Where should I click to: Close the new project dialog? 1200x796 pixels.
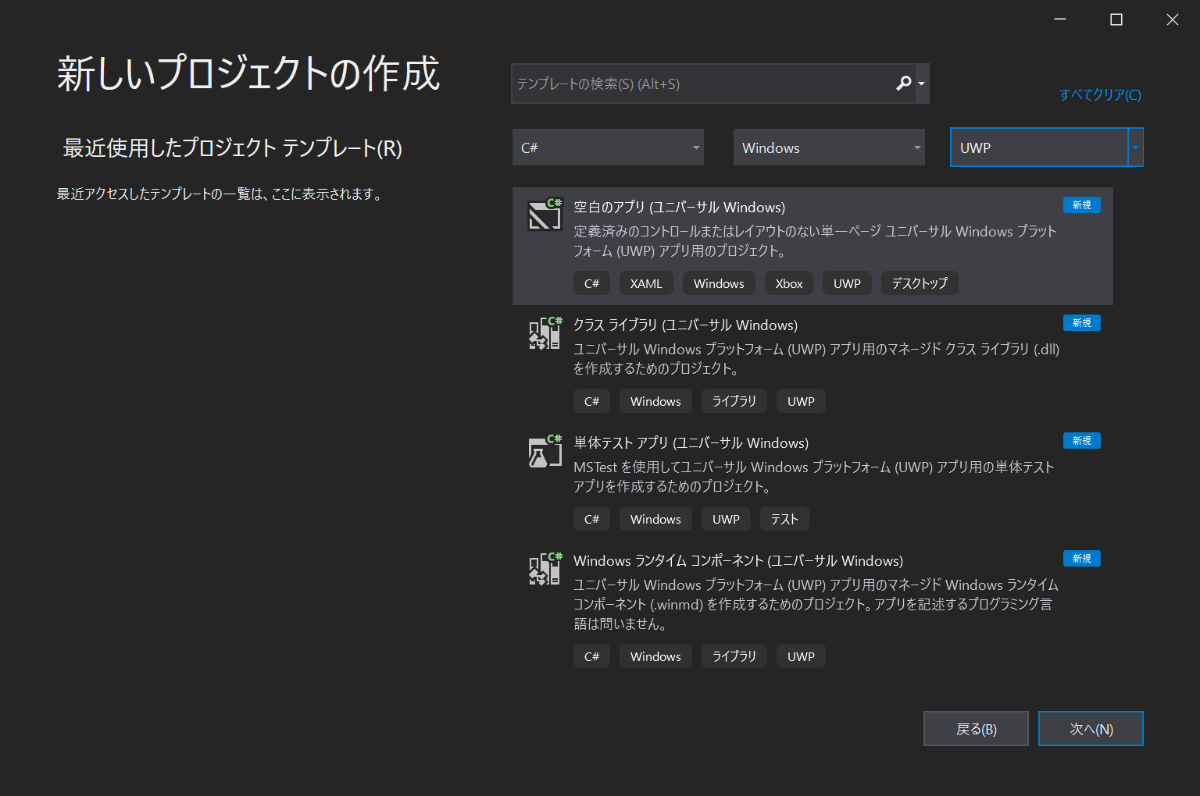(x=1172, y=19)
